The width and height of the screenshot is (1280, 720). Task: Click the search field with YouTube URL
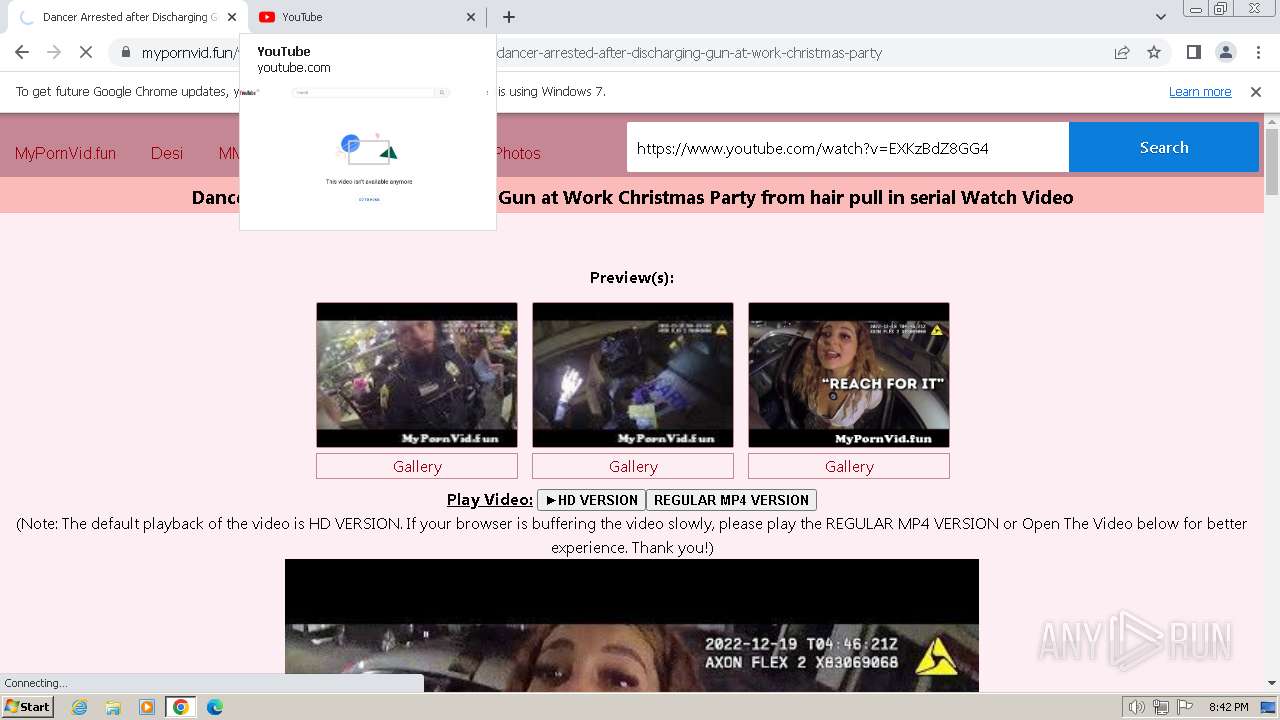pyautogui.click(x=848, y=147)
